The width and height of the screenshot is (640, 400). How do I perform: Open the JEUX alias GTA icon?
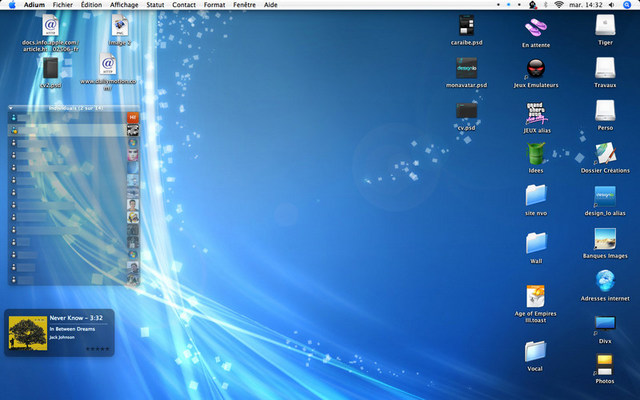click(x=536, y=113)
